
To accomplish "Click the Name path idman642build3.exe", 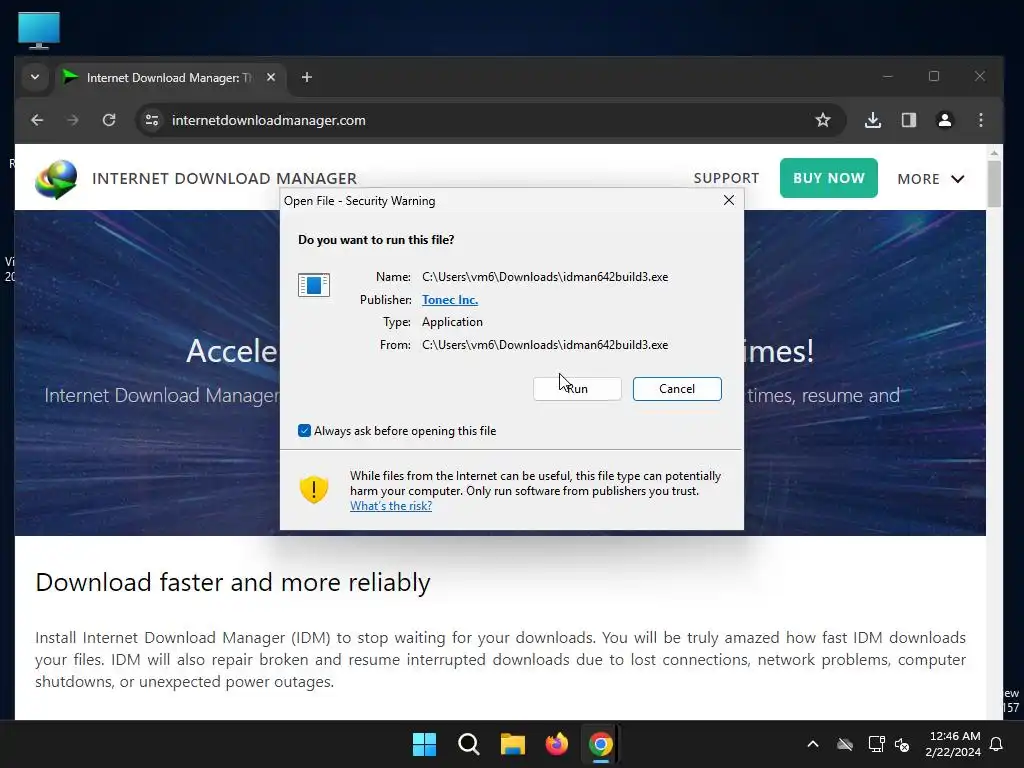I will pyautogui.click(x=545, y=277).
